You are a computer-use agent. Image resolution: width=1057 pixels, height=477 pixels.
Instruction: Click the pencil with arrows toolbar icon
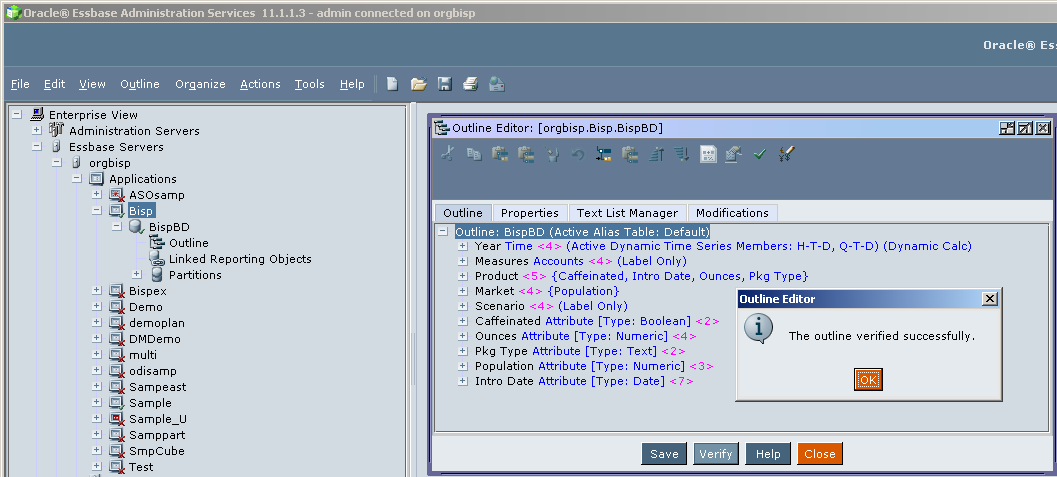tap(786, 154)
